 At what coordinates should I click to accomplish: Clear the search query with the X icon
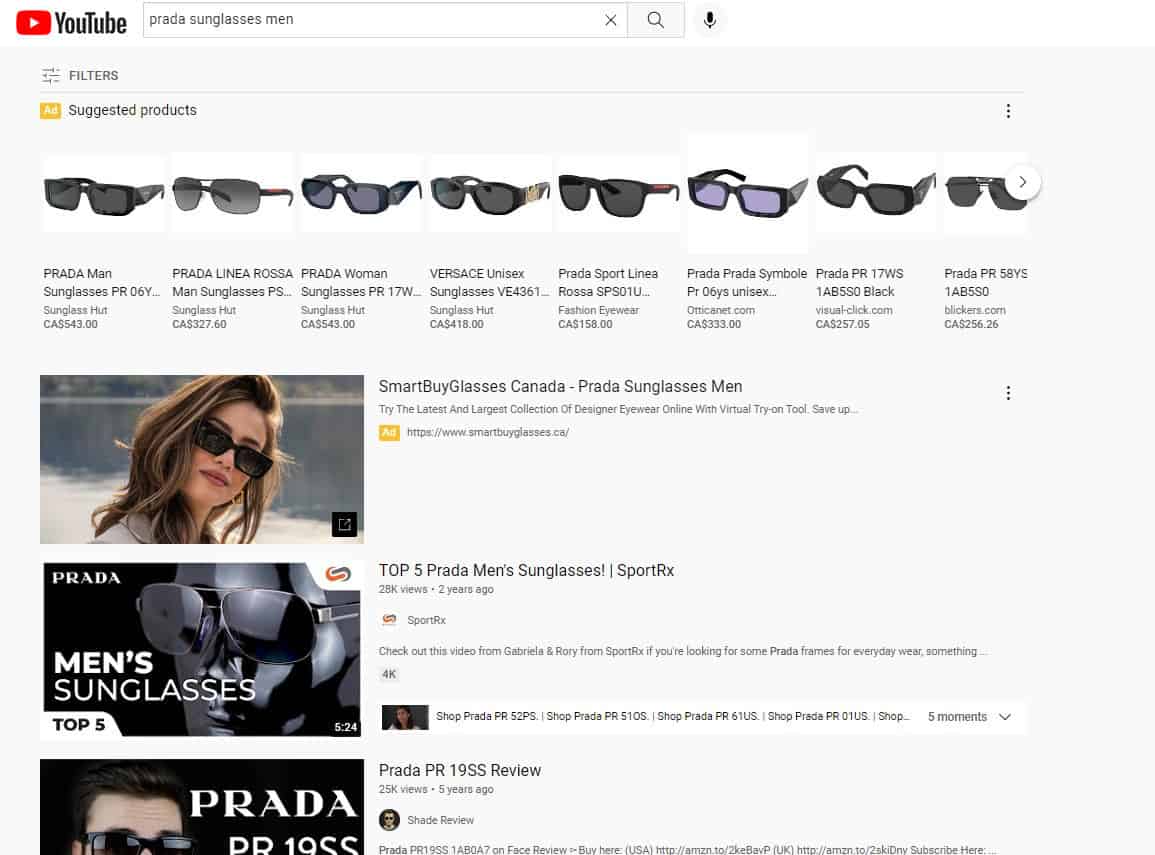[611, 21]
